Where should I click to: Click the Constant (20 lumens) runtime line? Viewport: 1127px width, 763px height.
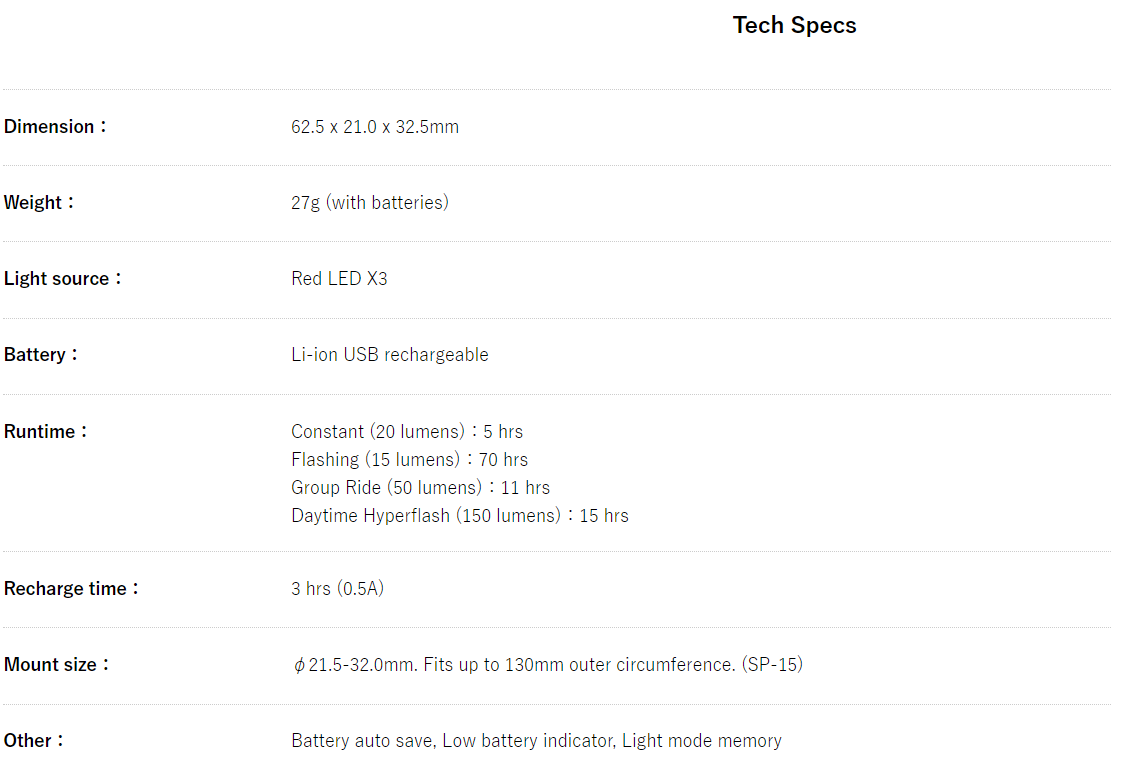(407, 432)
